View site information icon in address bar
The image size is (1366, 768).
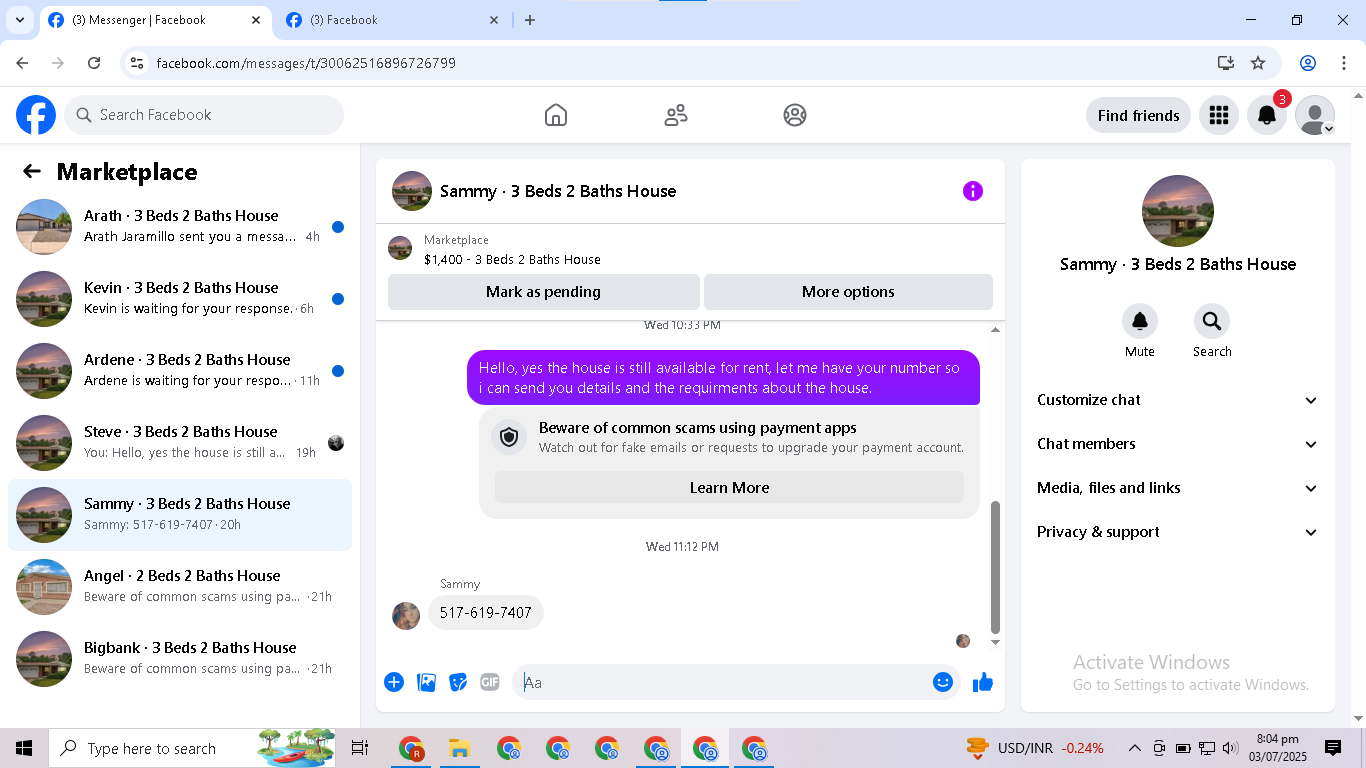coord(138,63)
